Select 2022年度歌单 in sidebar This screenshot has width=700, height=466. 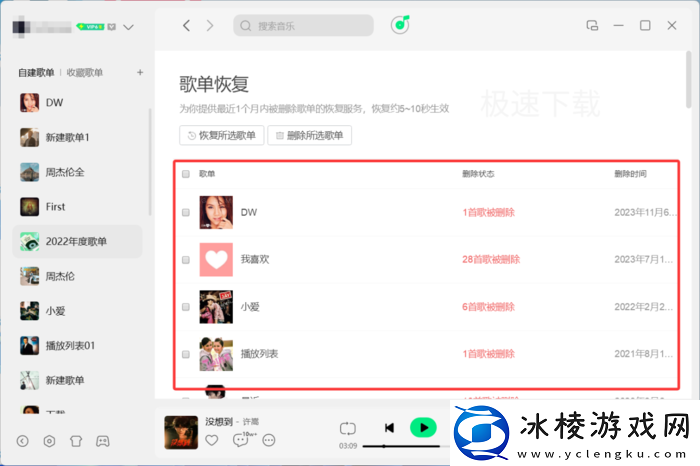pos(77,241)
